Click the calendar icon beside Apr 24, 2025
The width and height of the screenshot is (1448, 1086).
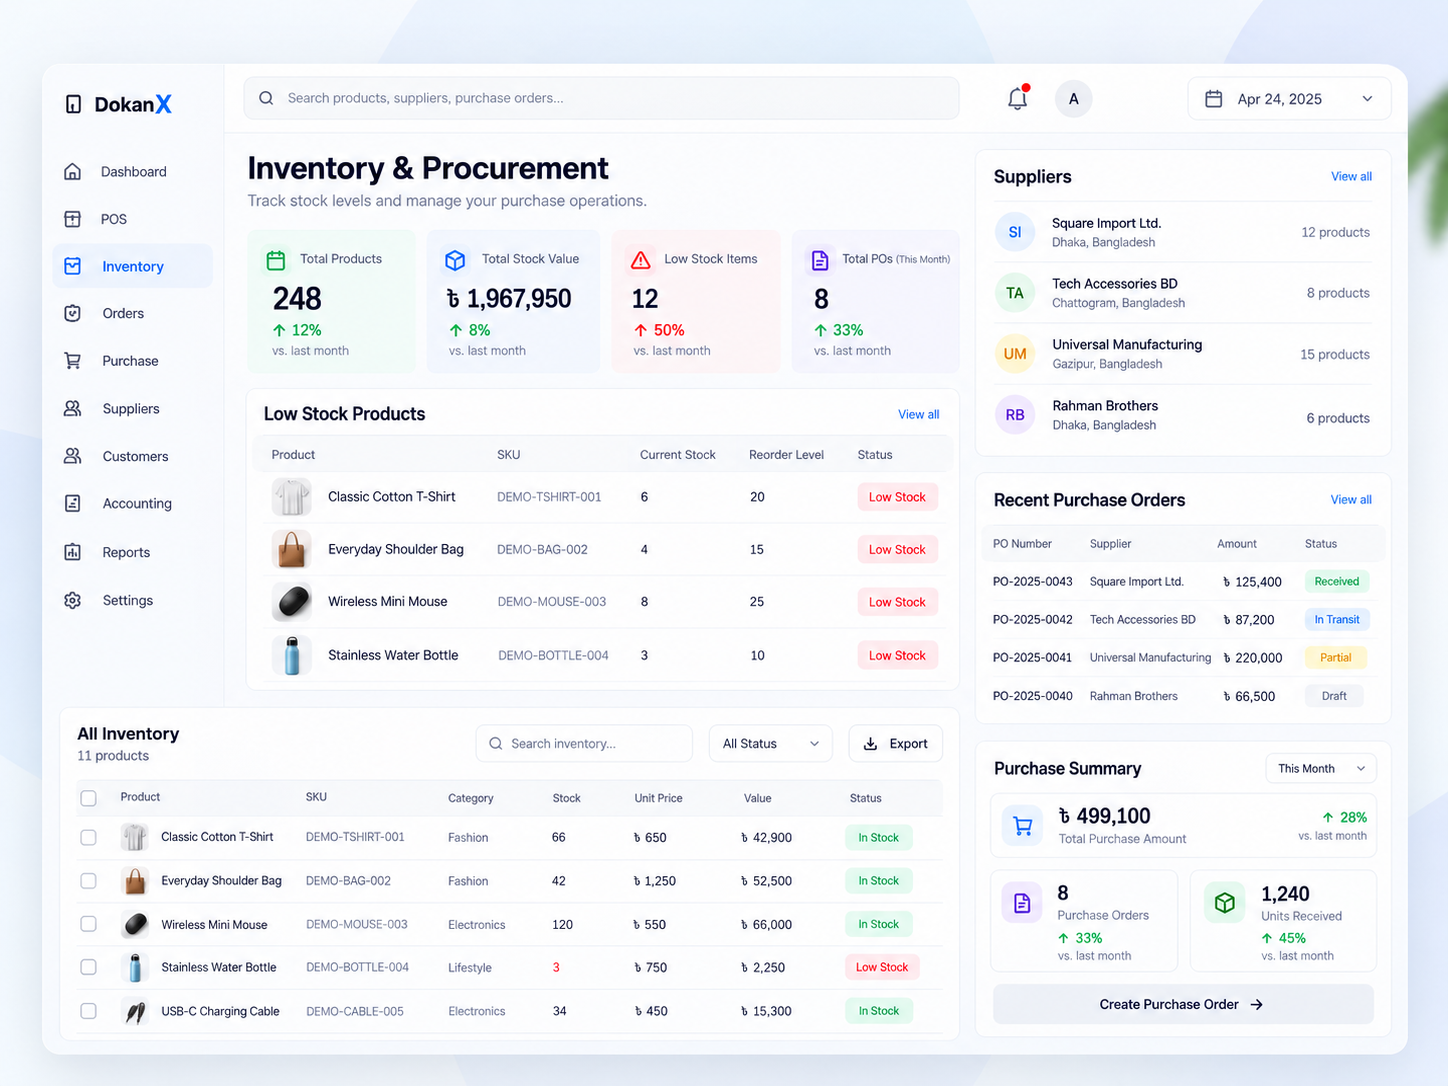point(1214,99)
